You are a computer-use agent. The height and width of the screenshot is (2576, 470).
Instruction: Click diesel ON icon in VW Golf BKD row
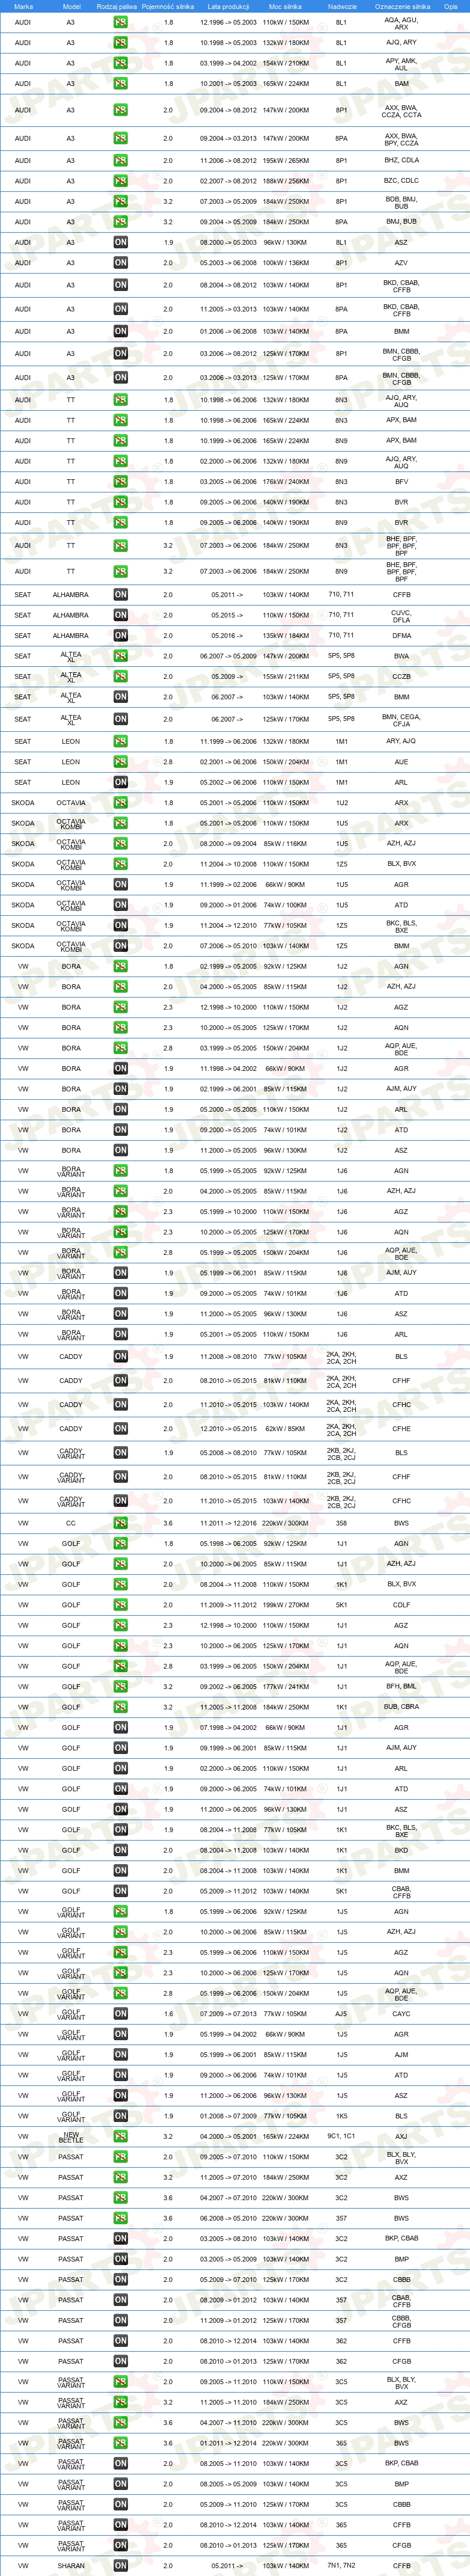point(120,1851)
